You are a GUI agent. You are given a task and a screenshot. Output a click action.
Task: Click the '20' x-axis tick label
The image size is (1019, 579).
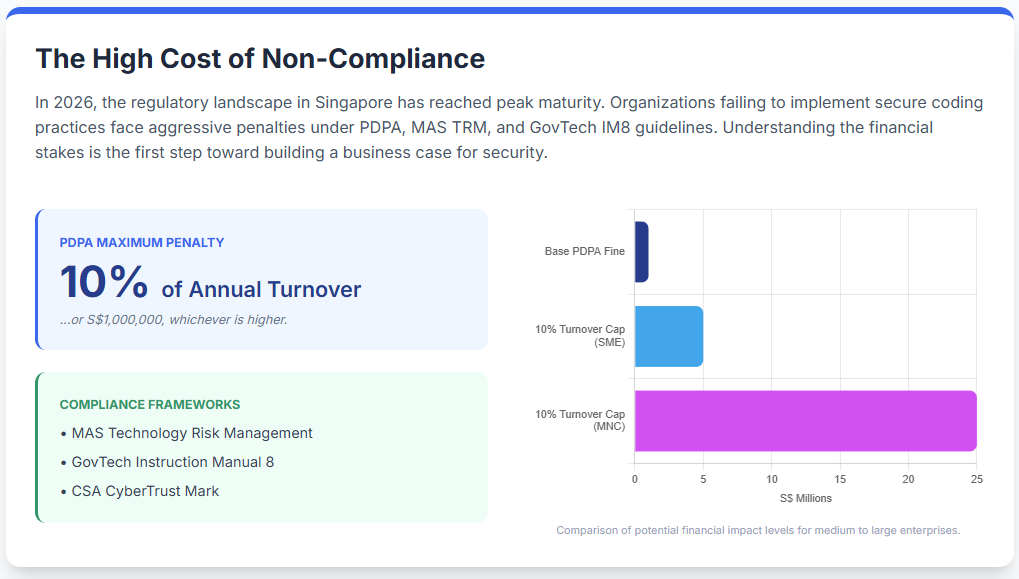coord(909,480)
